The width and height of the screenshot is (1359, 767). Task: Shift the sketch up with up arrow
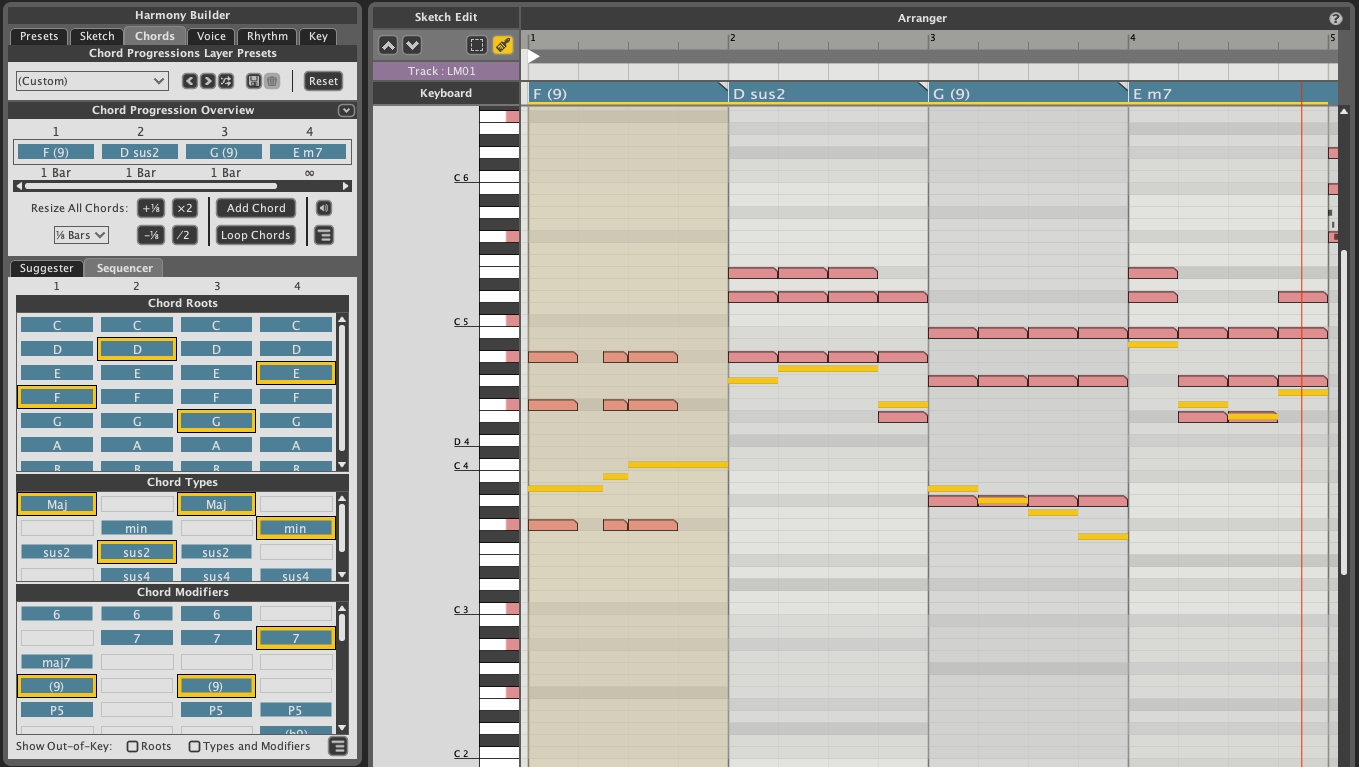coord(388,45)
